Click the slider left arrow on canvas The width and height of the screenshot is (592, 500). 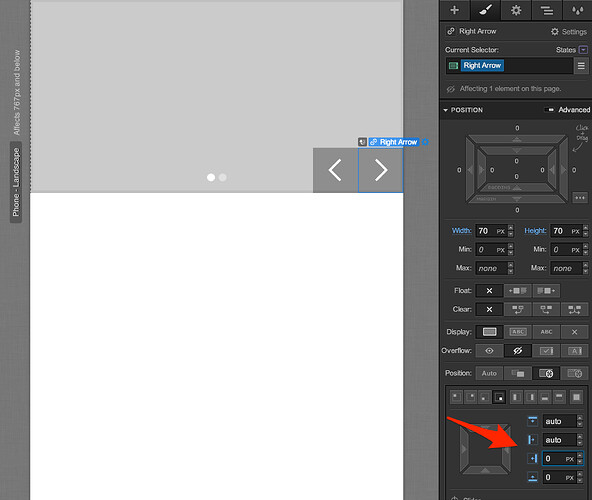click(335, 170)
